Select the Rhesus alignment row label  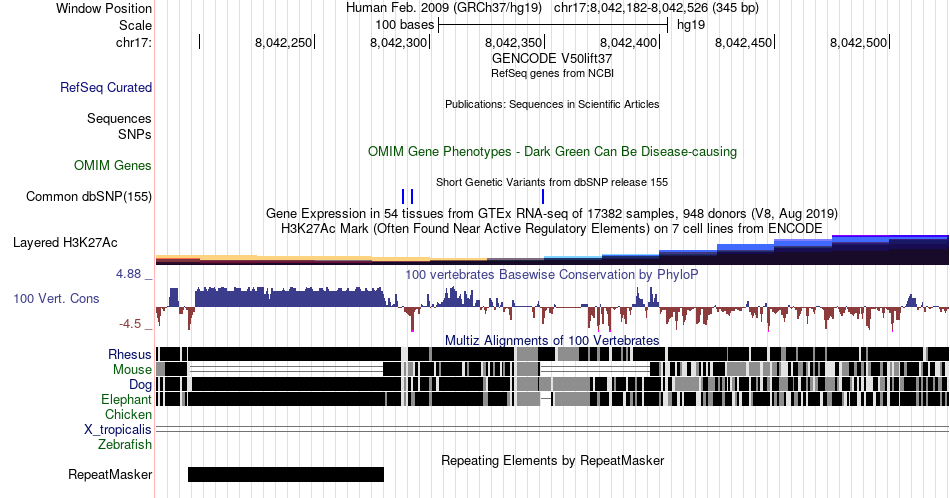(x=130, y=354)
